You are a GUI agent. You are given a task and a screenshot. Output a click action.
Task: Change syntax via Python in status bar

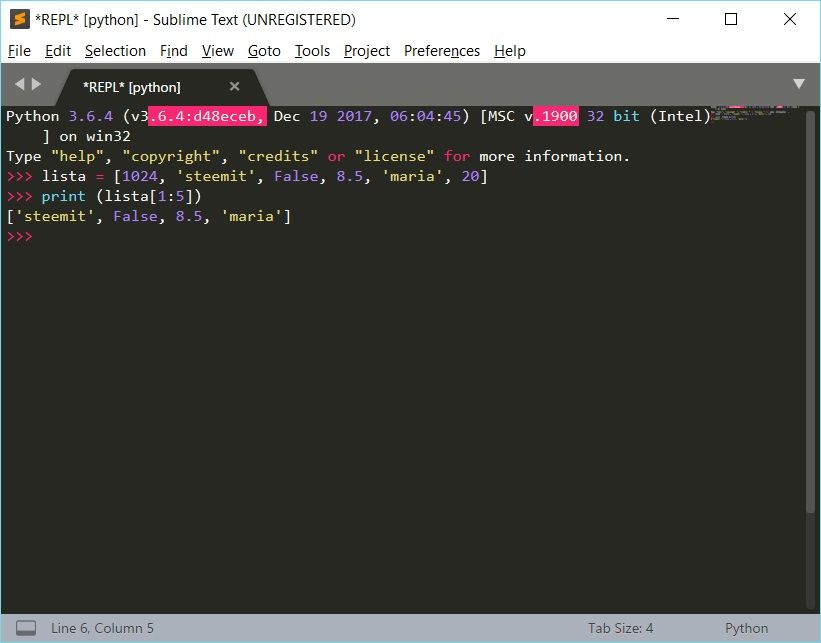[x=746, y=628]
